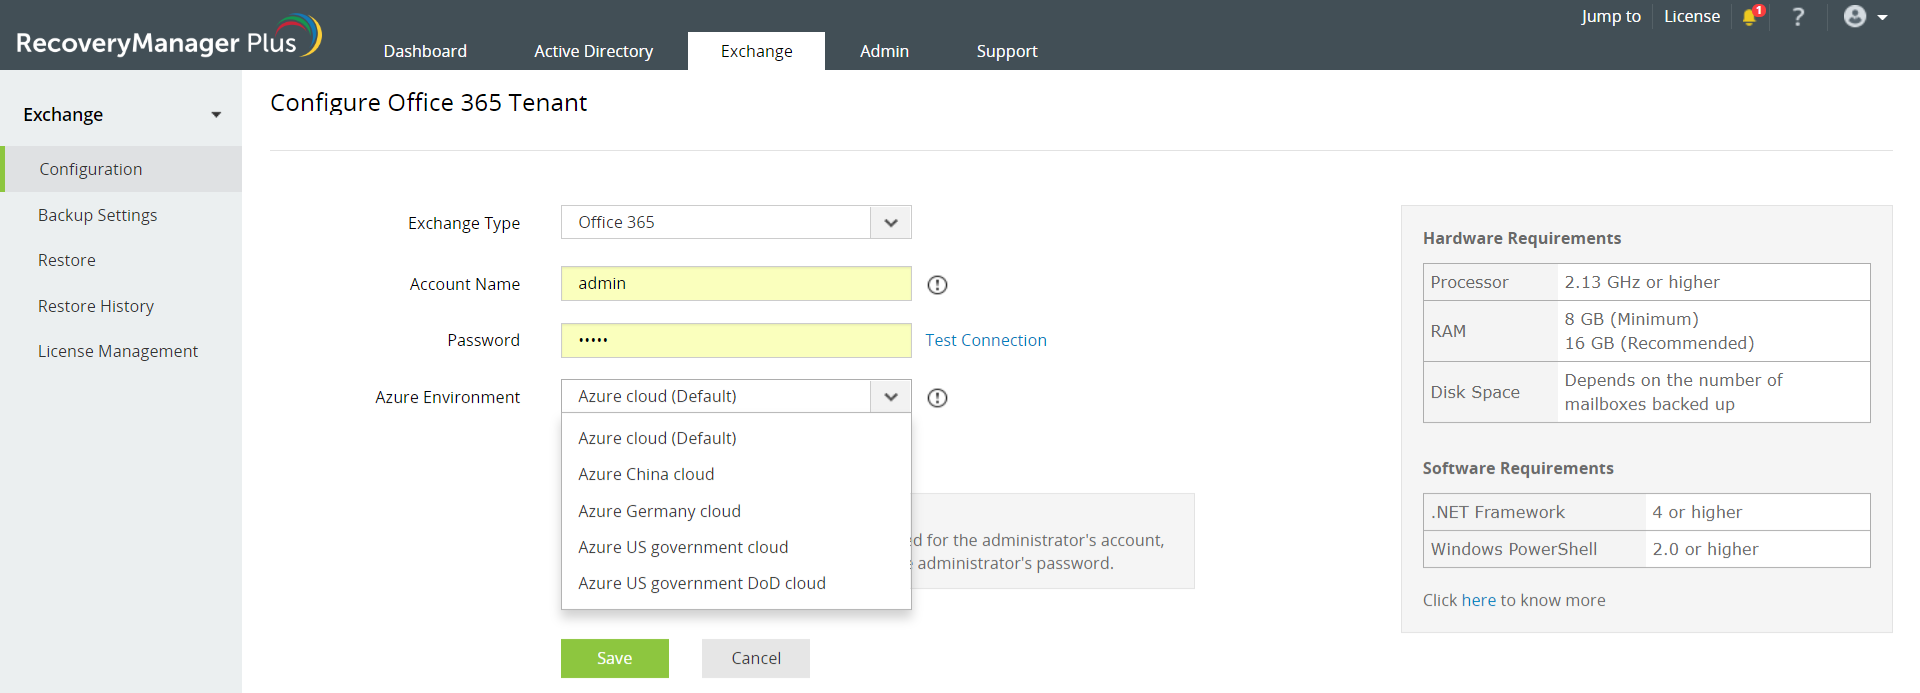This screenshot has width=1920, height=693.
Task: Select Azure China cloud option
Action: [x=646, y=474]
